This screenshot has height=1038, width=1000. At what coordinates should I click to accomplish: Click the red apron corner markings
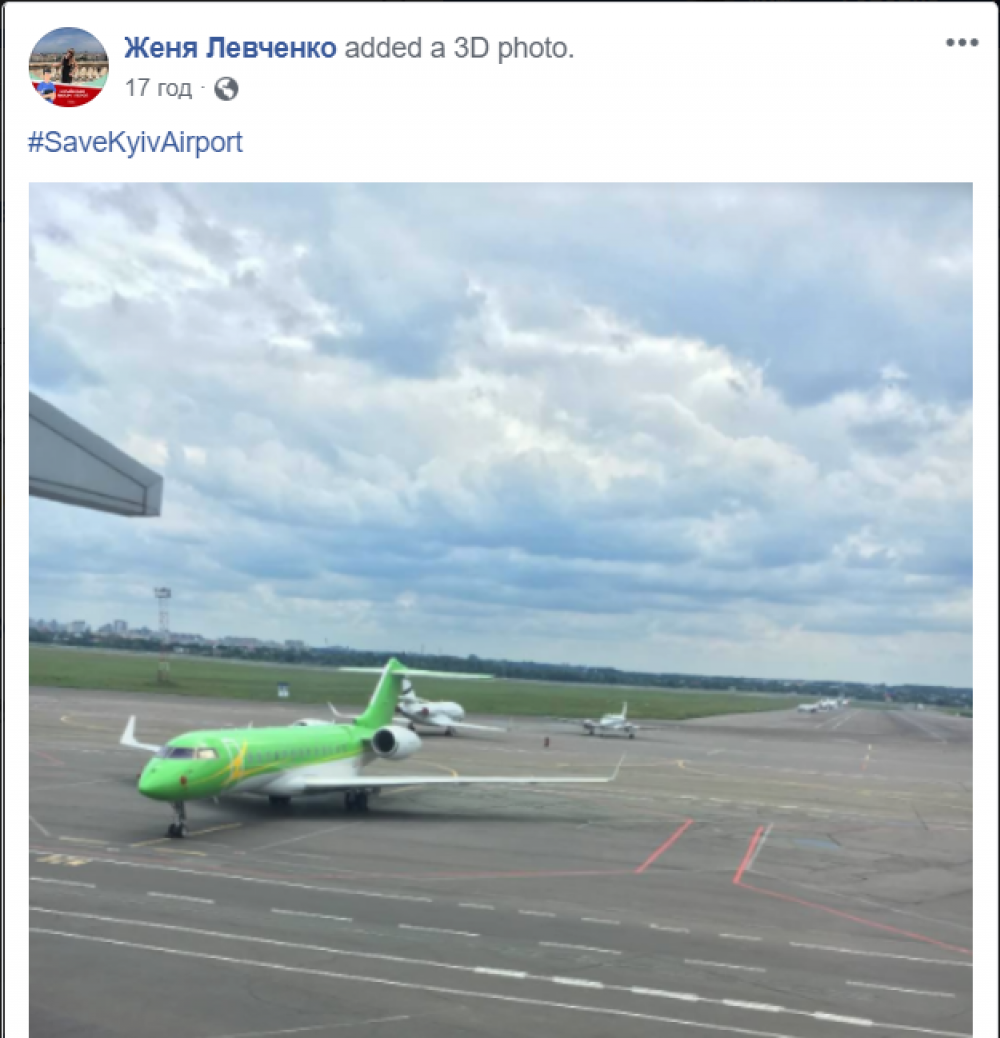[748, 854]
